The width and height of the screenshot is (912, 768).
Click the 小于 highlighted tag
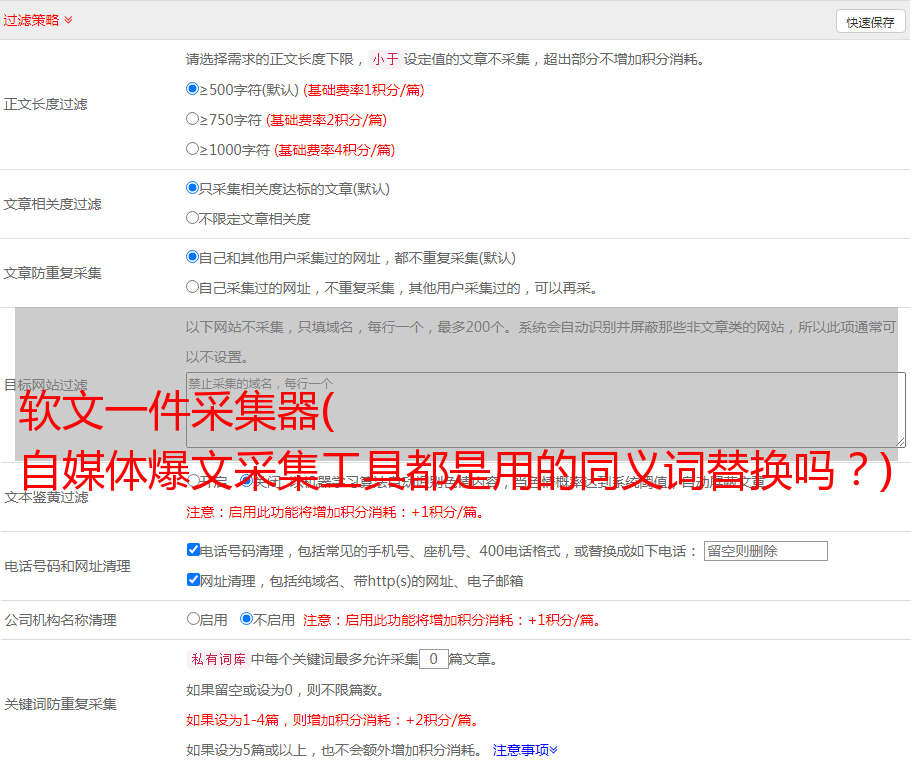386,59
